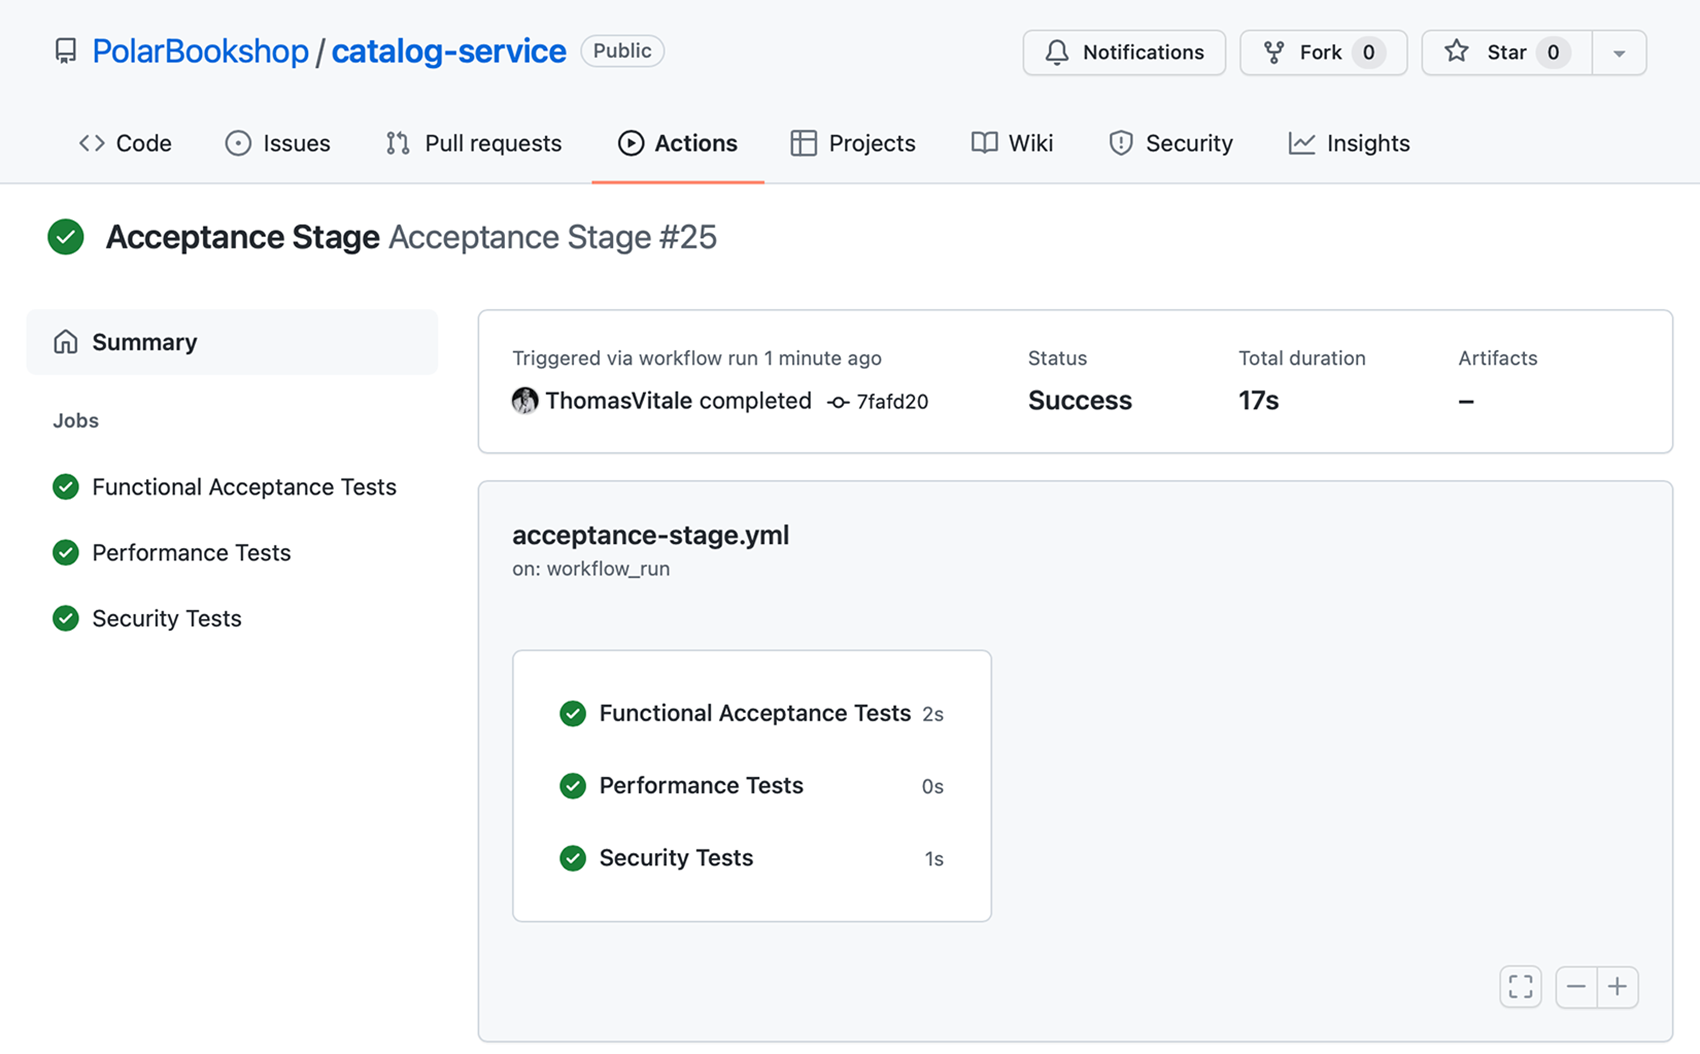Open the Insights tab
The width and height of the screenshot is (1700, 1054).
(x=1349, y=143)
